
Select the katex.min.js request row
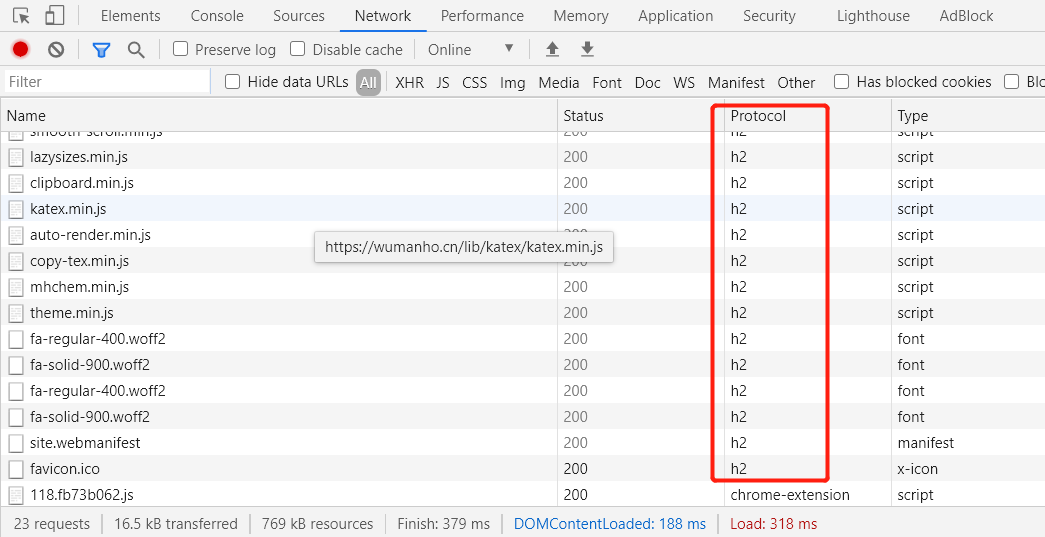[68, 209]
